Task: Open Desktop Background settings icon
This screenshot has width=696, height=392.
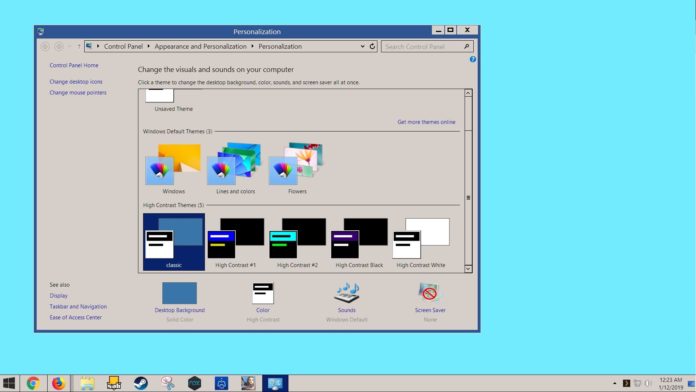Action: pyautogui.click(x=179, y=293)
